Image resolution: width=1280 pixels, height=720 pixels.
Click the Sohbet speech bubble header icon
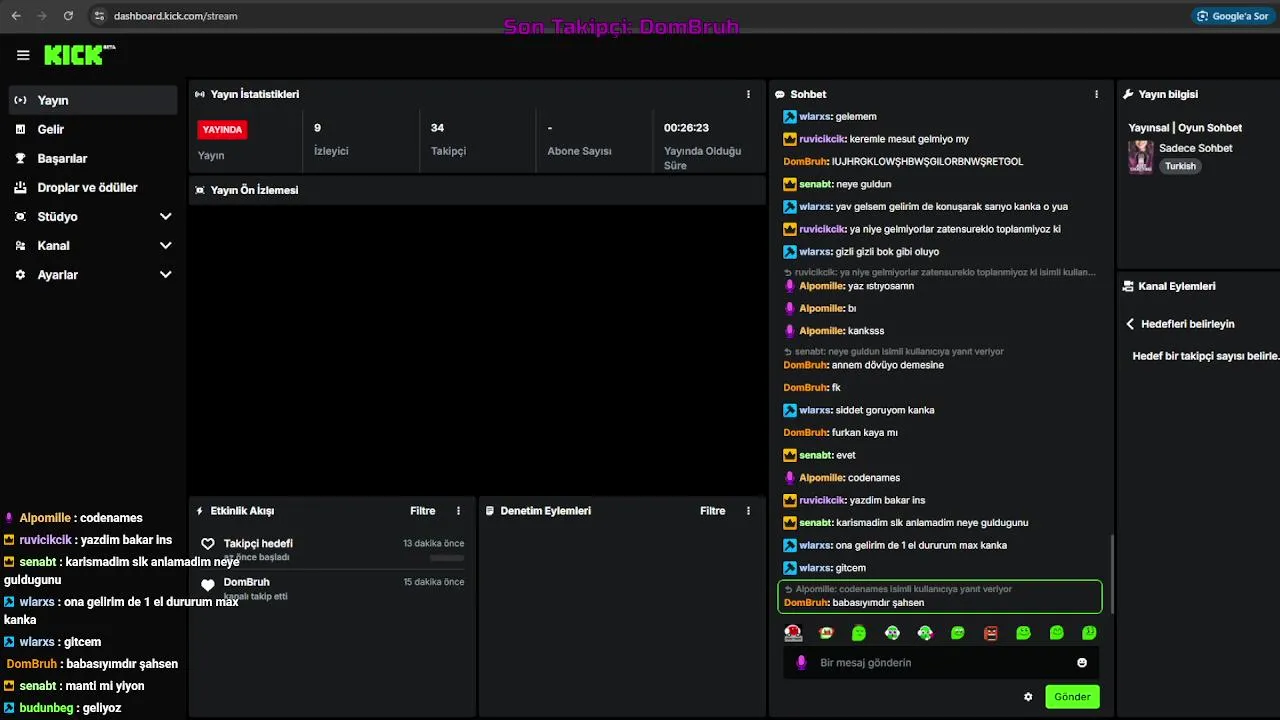coord(780,94)
